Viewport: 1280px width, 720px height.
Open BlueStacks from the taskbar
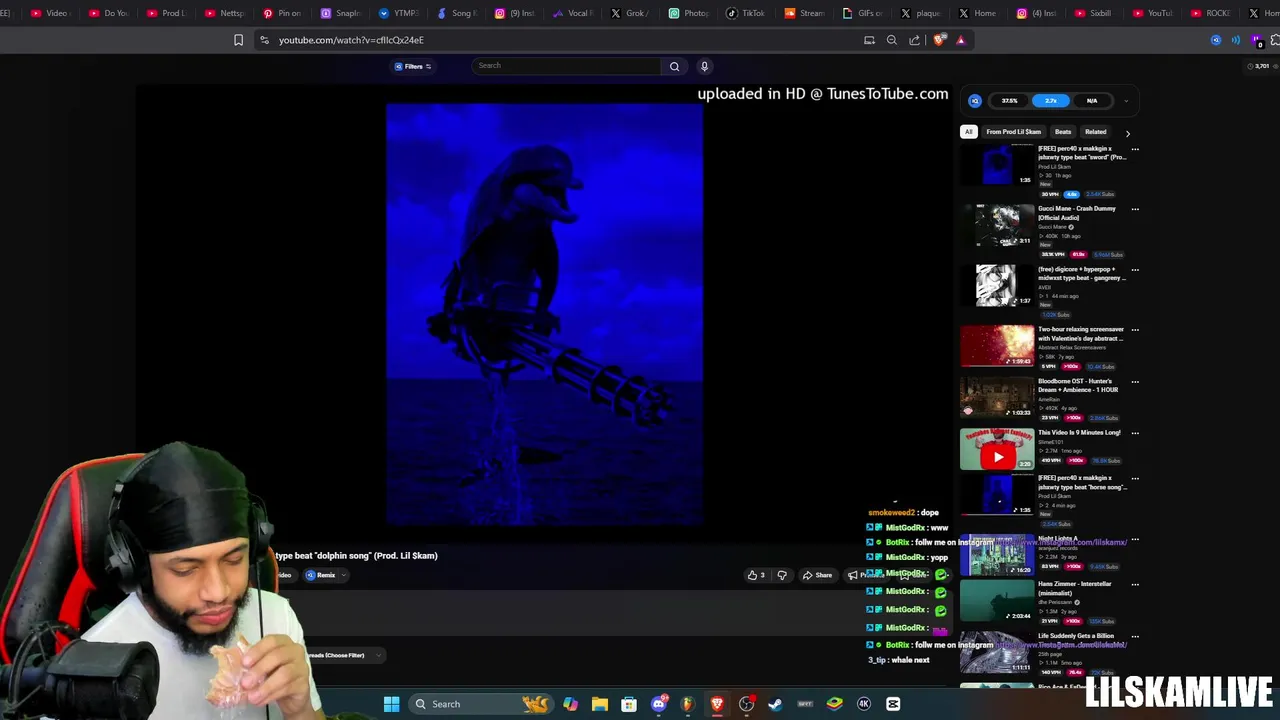click(834, 704)
